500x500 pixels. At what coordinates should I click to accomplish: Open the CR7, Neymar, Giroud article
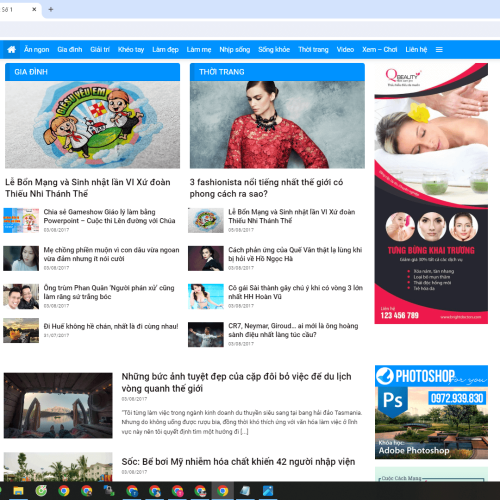click(x=293, y=330)
